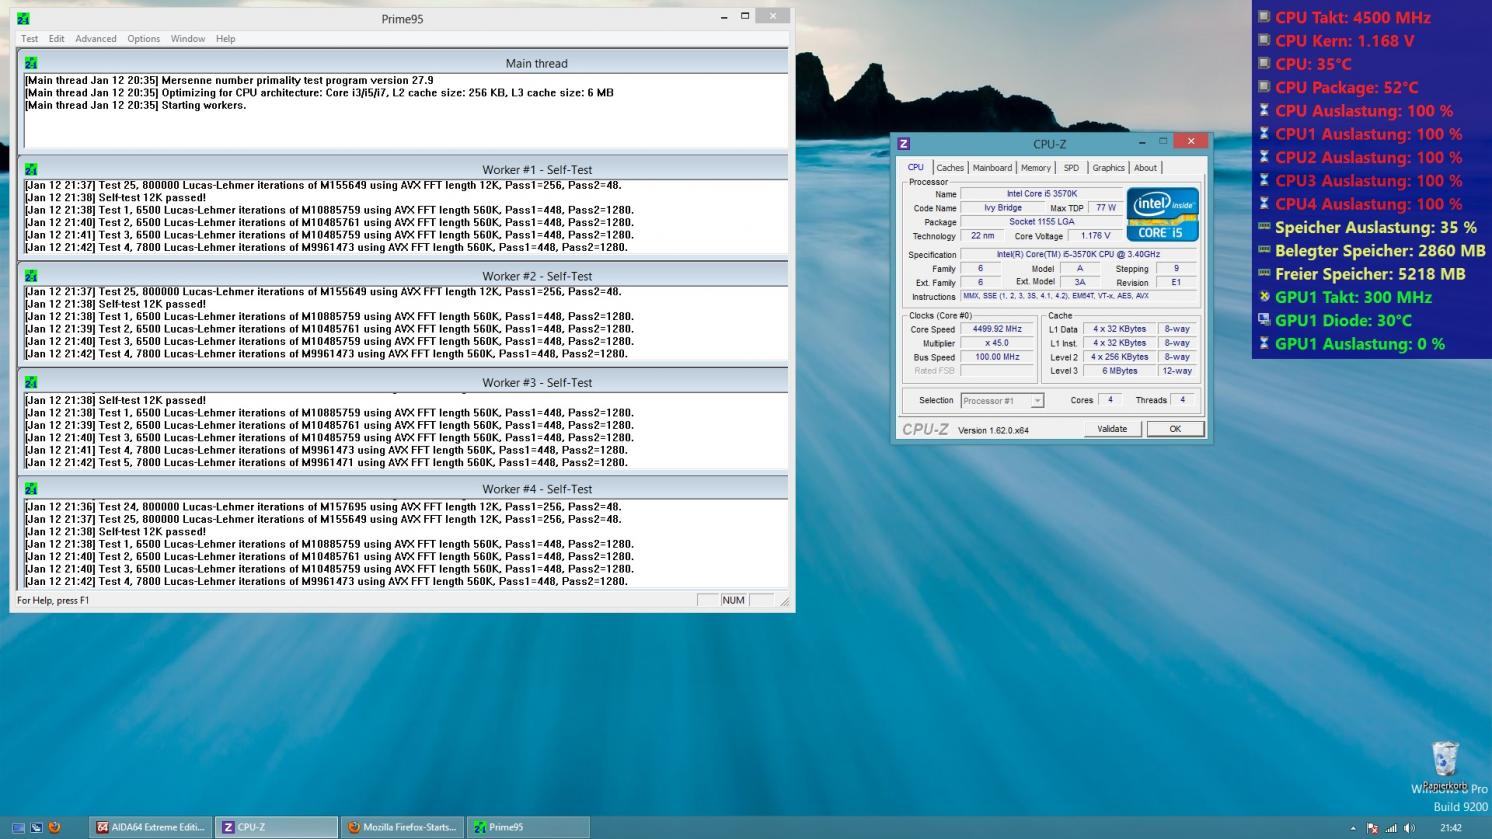Image resolution: width=1492 pixels, height=839 pixels.
Task: Switch to AIDA64 Extreme Edition taskbar button
Action: [x=151, y=827]
